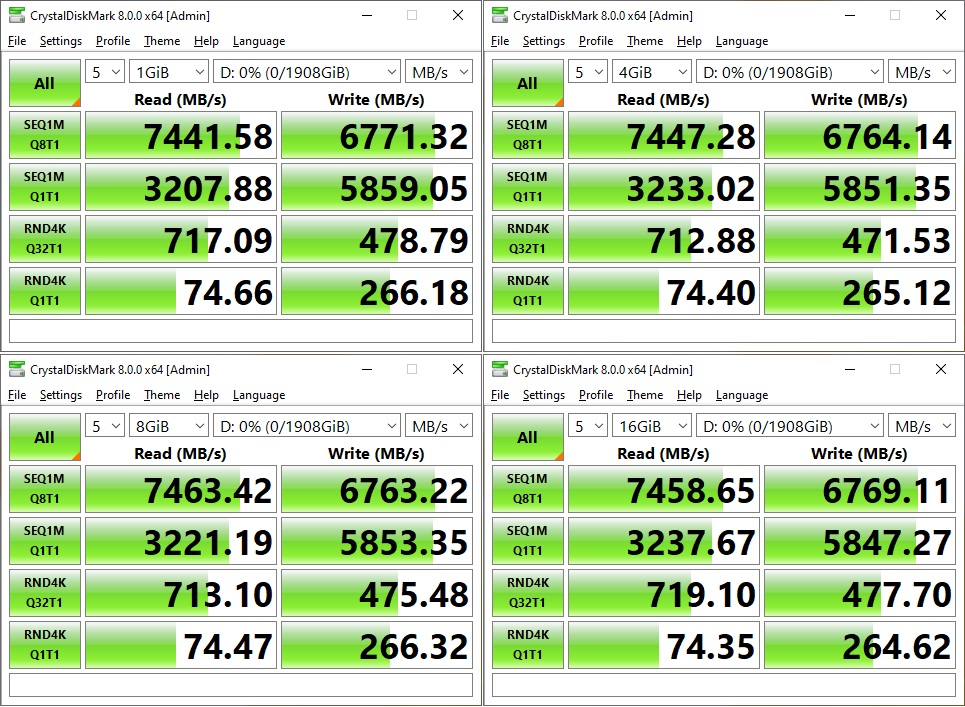Run the SEQ1M Q1T1 test in the 16GiB window
965x707 pixels.
[527, 541]
